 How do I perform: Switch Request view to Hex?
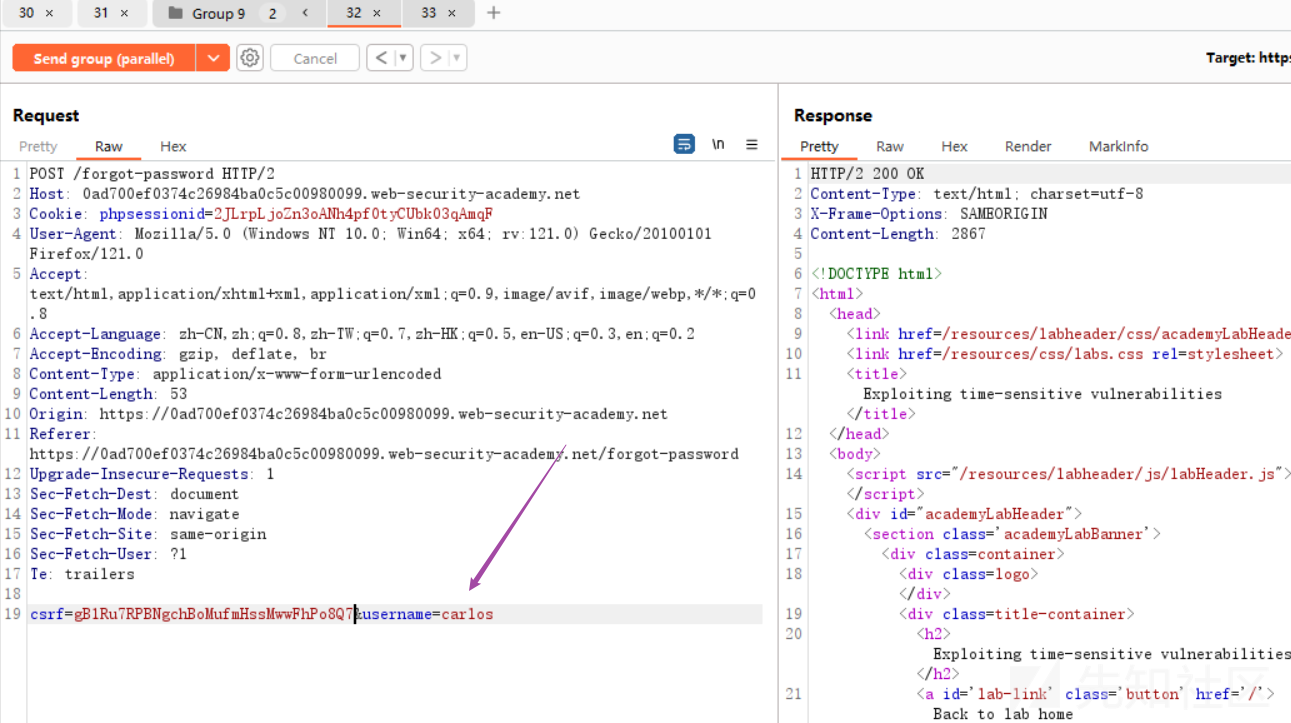click(x=173, y=146)
